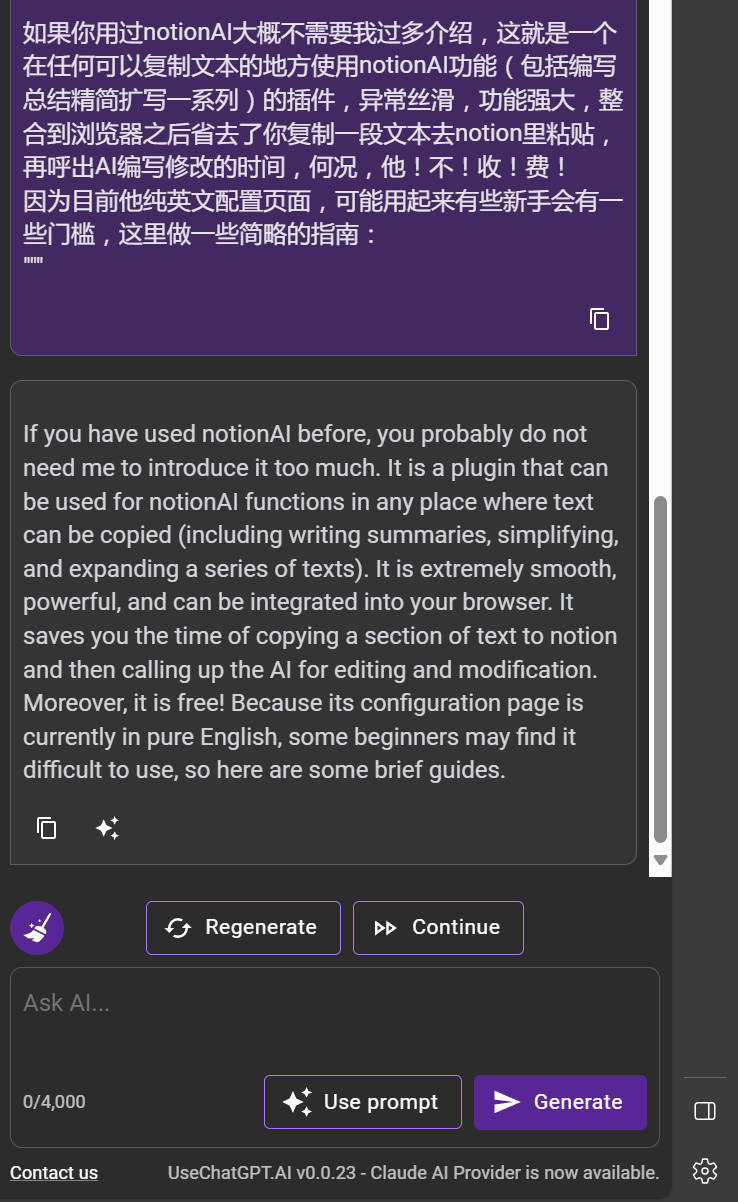Toggle the sidebar panel layout icon
This screenshot has width=738, height=1202.
coord(704,1111)
